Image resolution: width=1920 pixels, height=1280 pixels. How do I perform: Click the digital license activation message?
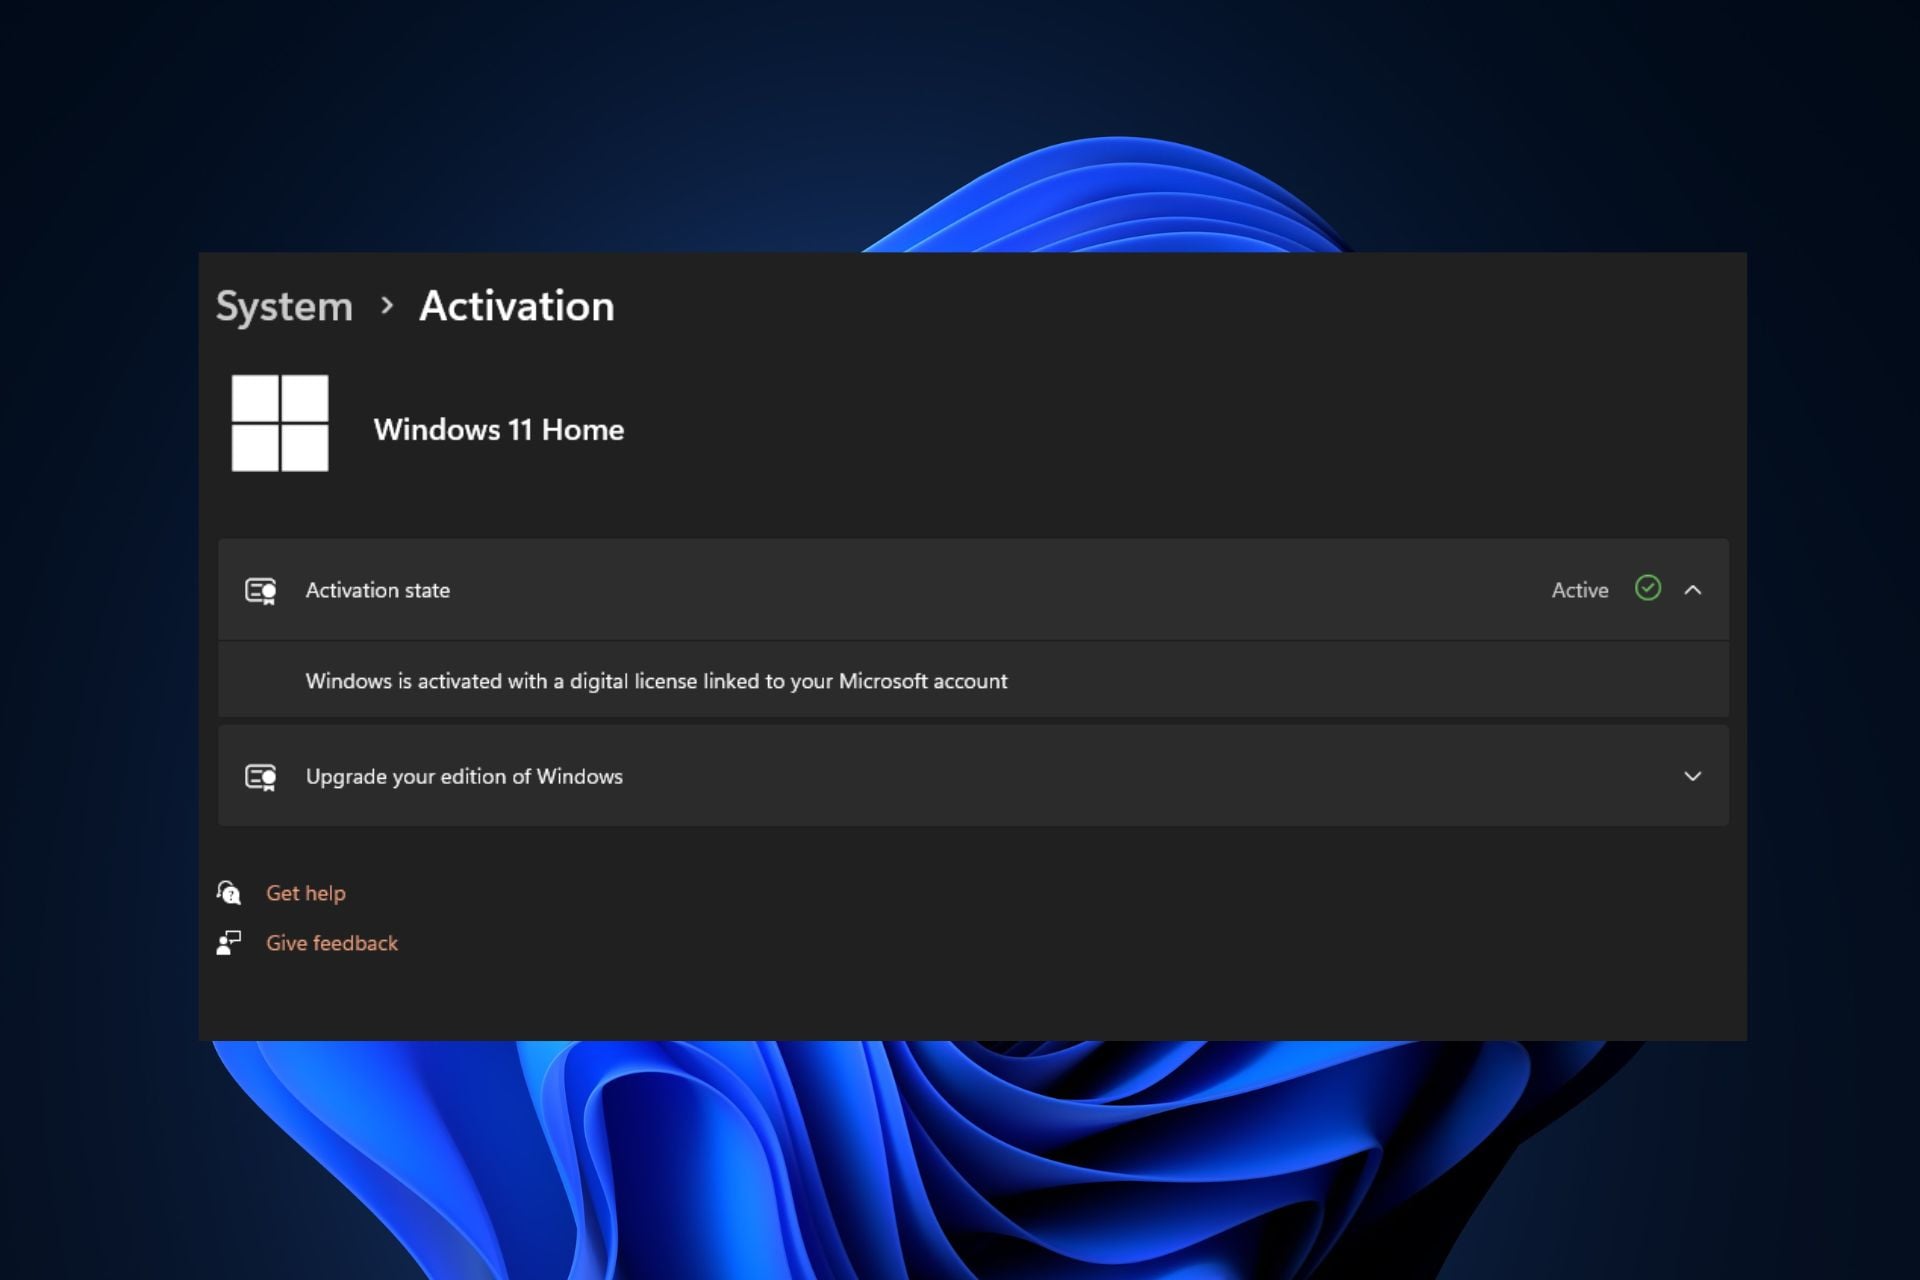(656, 681)
